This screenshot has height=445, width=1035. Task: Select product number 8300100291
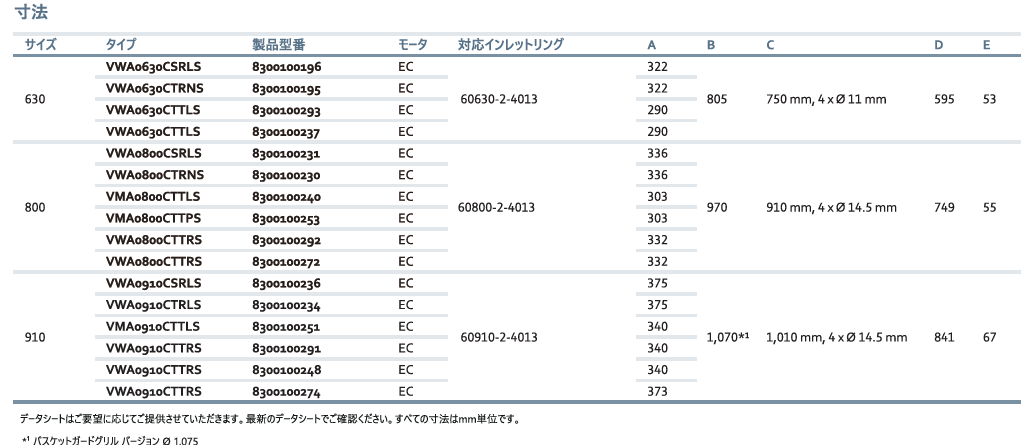coord(286,349)
